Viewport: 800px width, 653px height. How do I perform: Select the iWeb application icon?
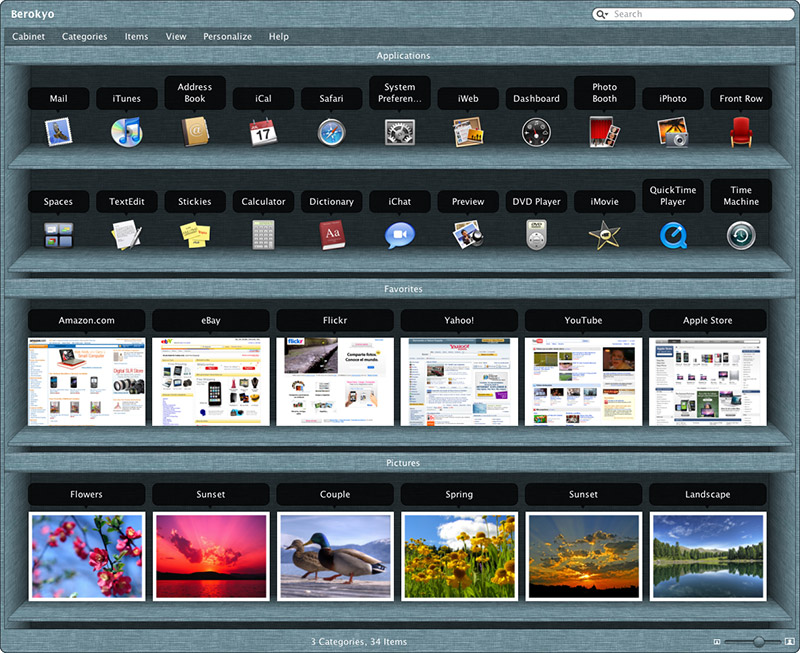(468, 132)
